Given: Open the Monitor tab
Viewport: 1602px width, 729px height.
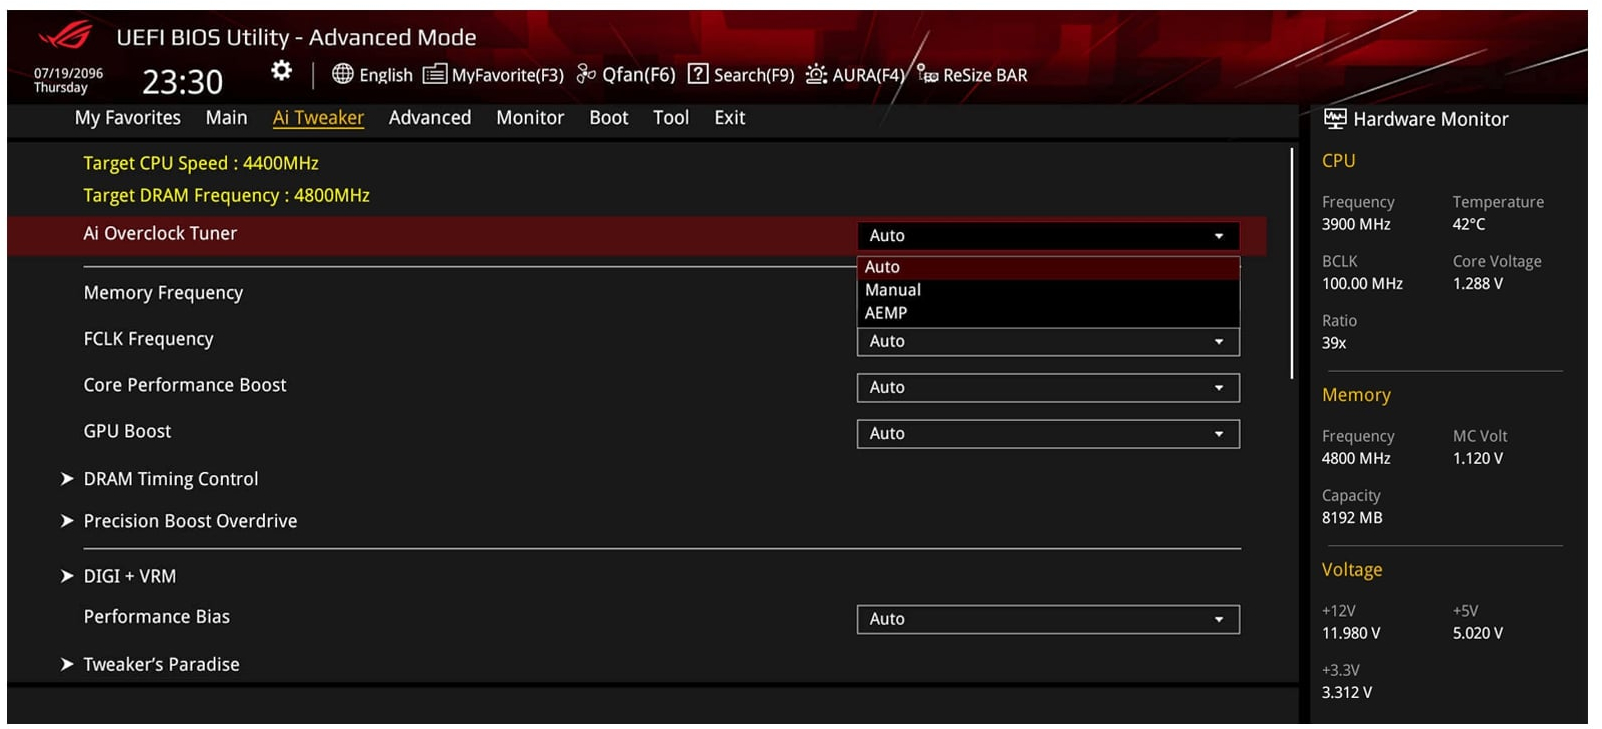Looking at the screenshot, I should pos(530,118).
